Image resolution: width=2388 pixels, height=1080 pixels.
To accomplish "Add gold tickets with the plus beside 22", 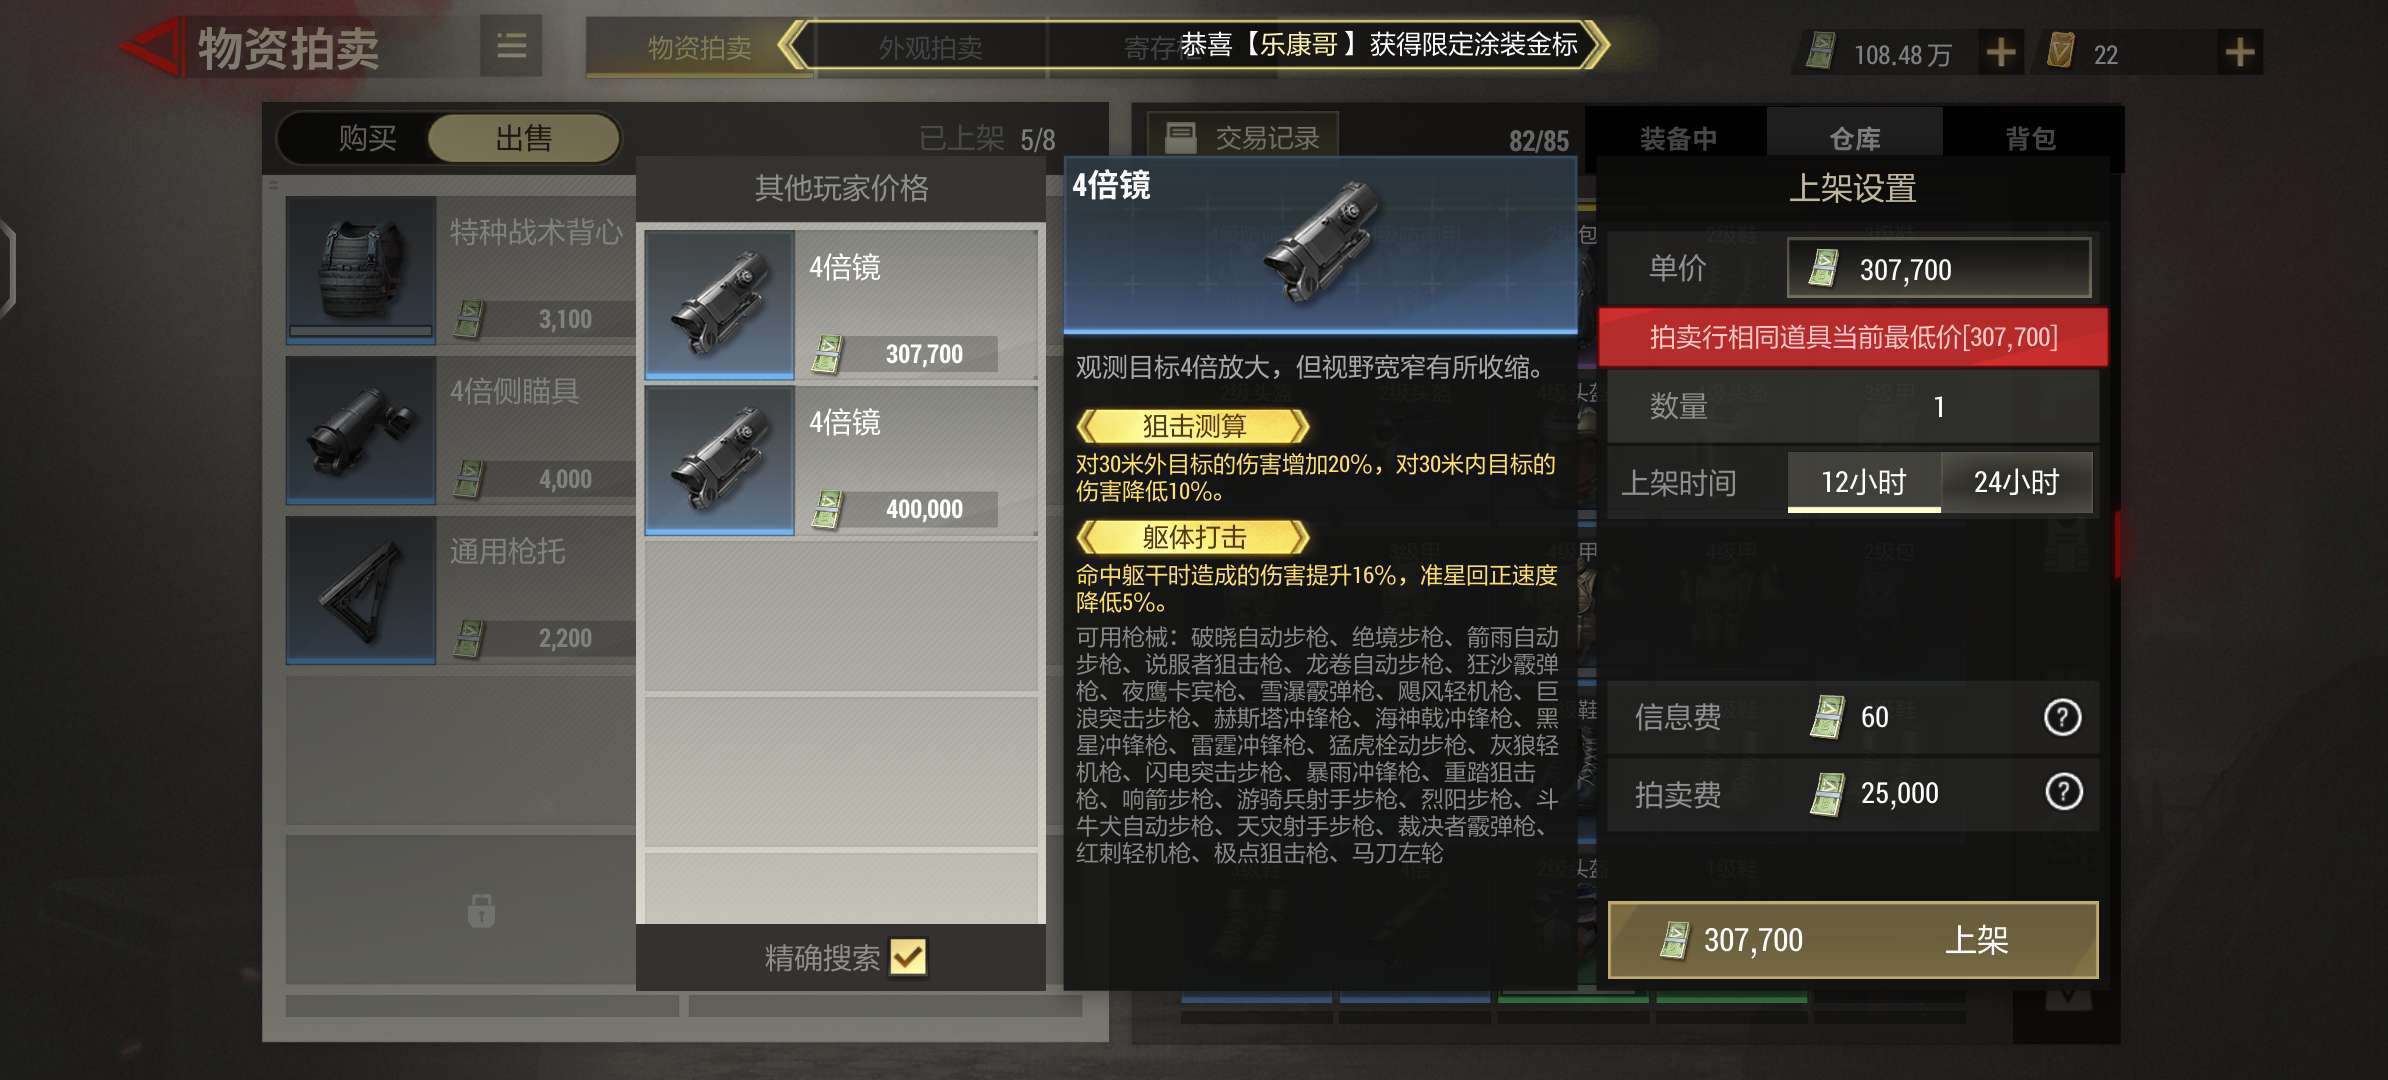I will 2239,53.
